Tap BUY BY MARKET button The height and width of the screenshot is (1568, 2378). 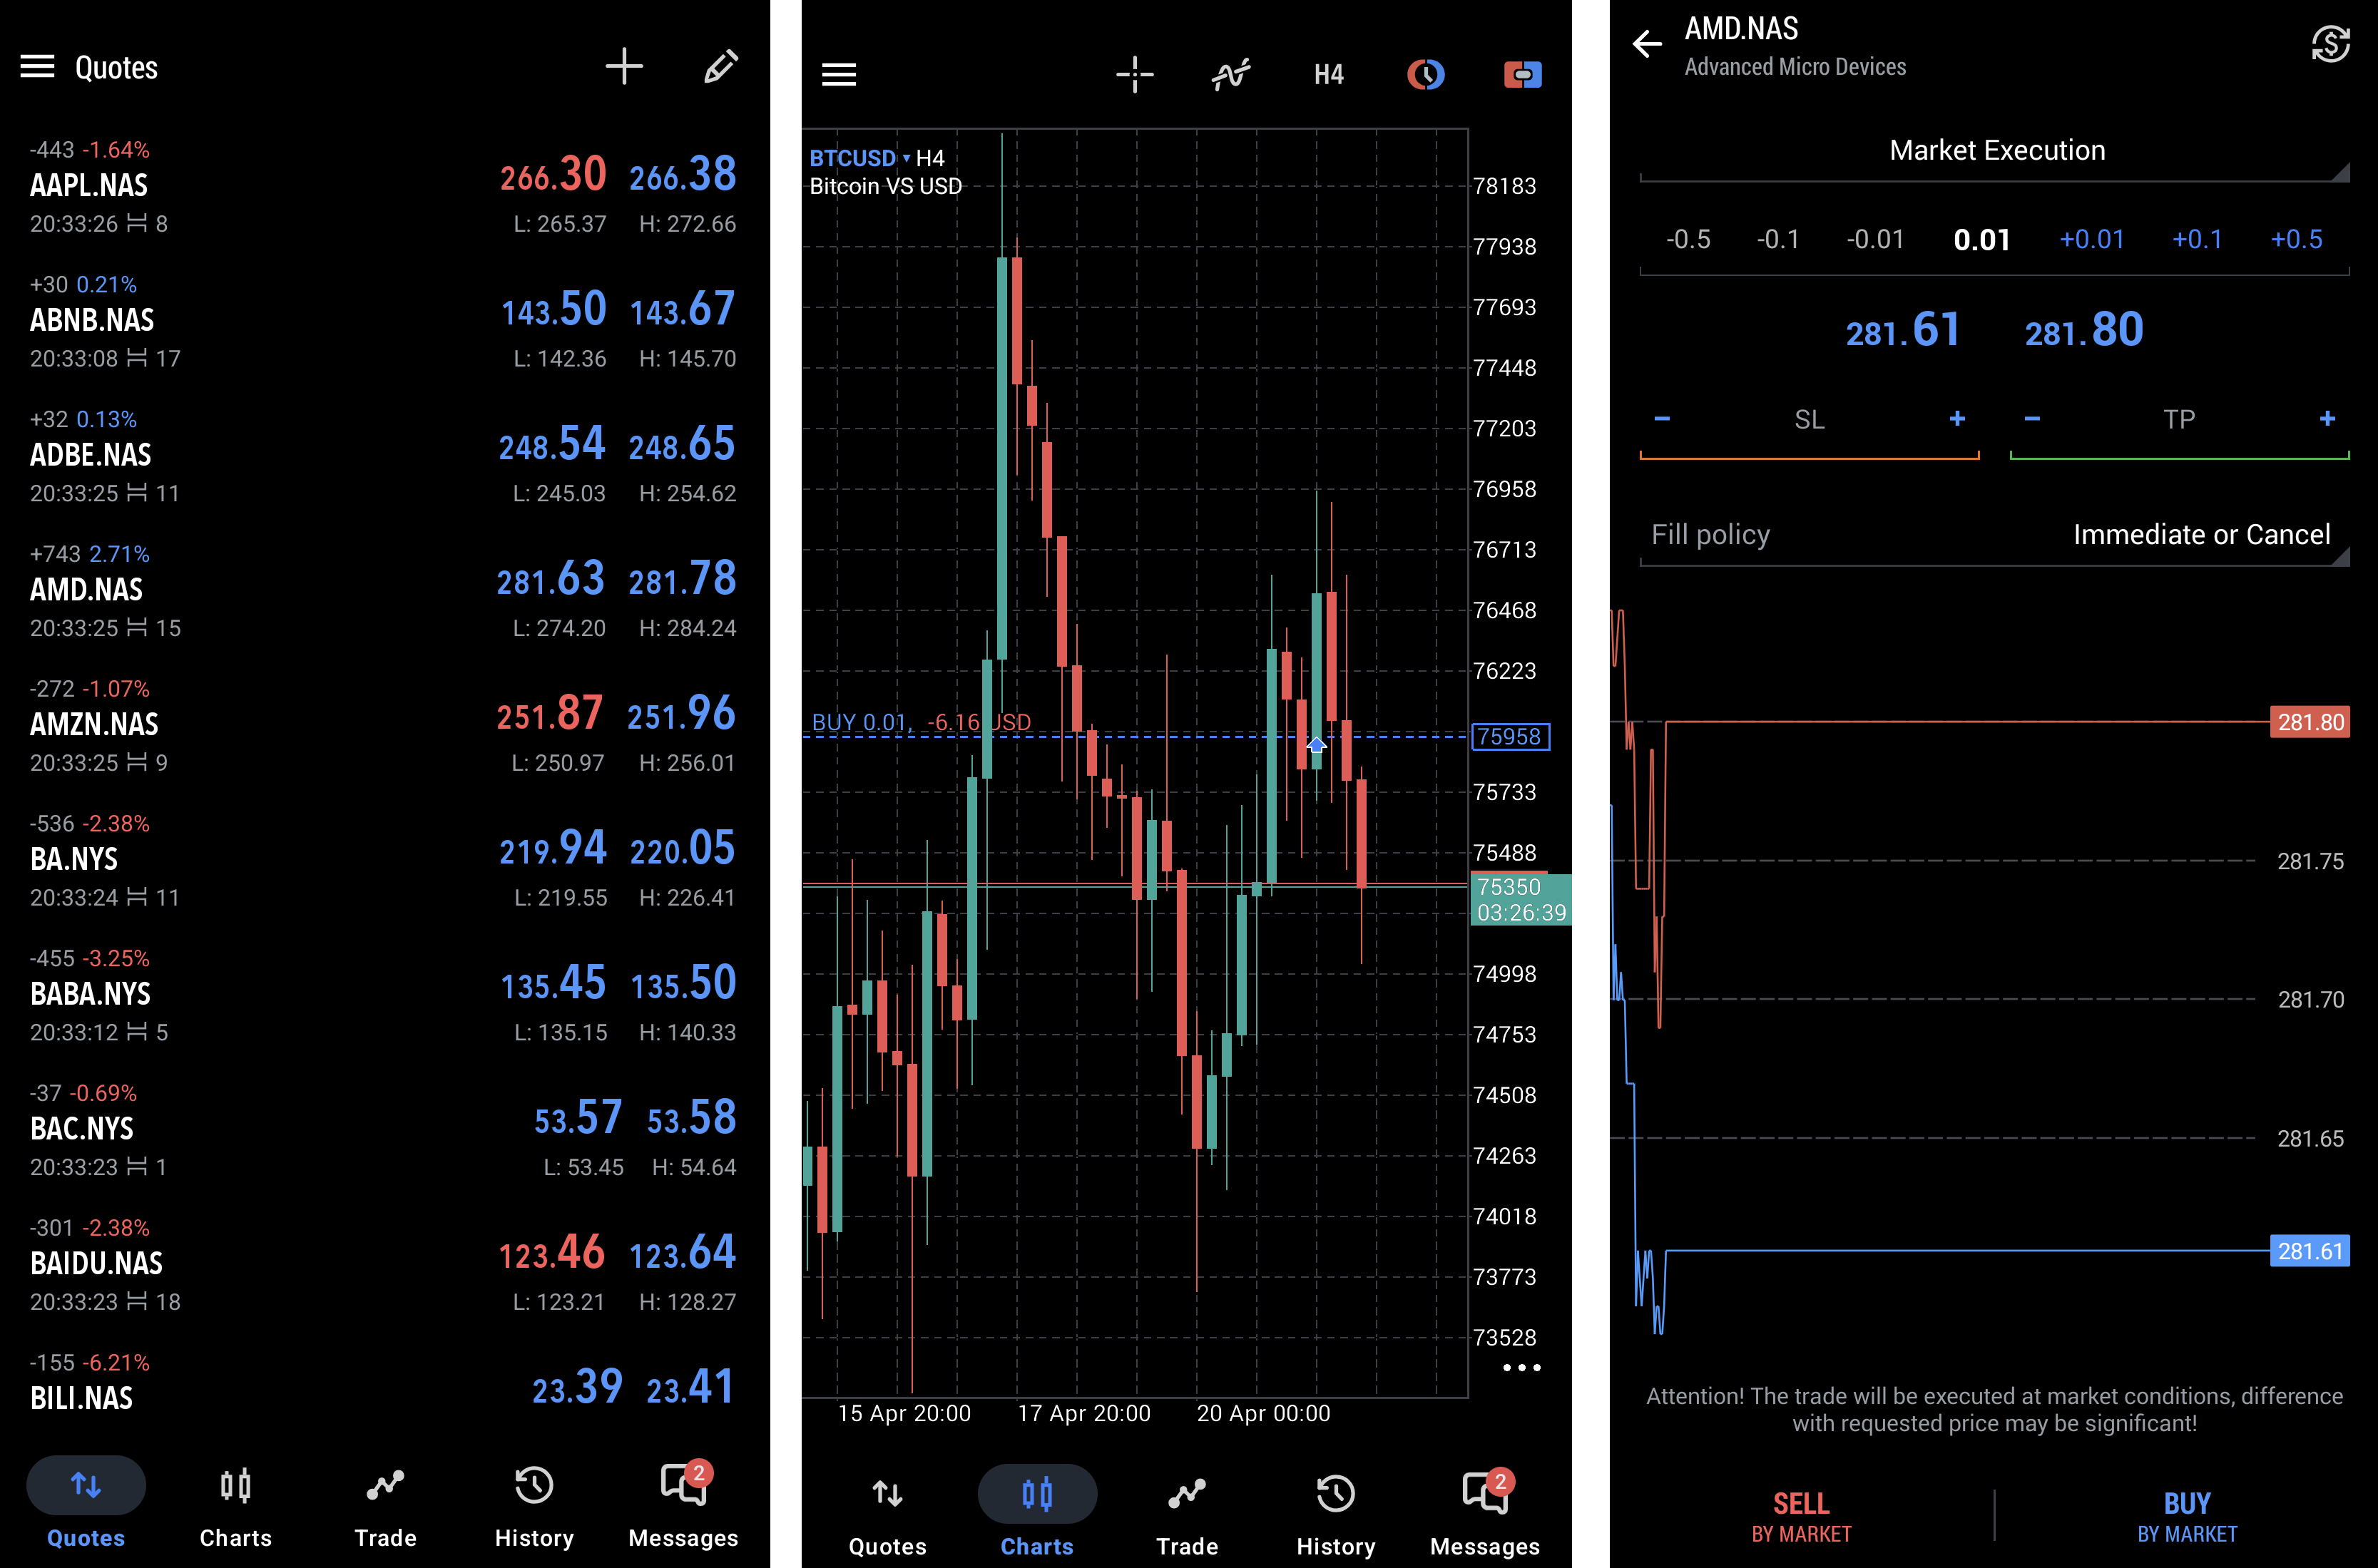2187,1516
